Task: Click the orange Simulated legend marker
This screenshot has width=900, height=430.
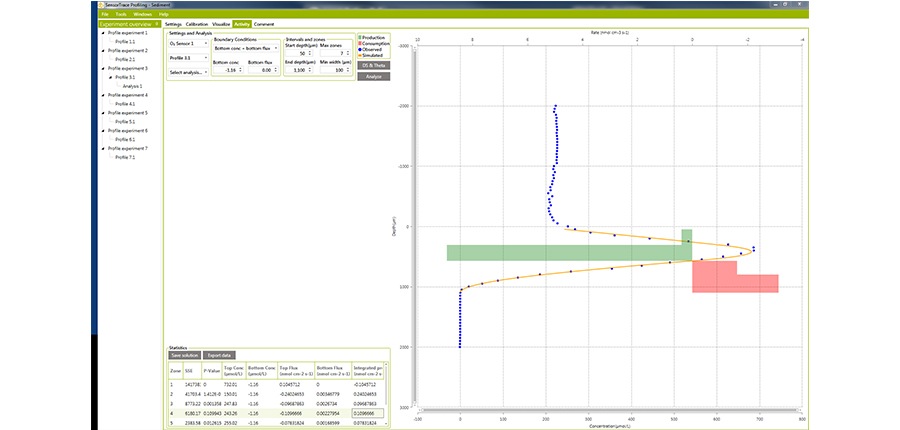Action: pyautogui.click(x=360, y=55)
